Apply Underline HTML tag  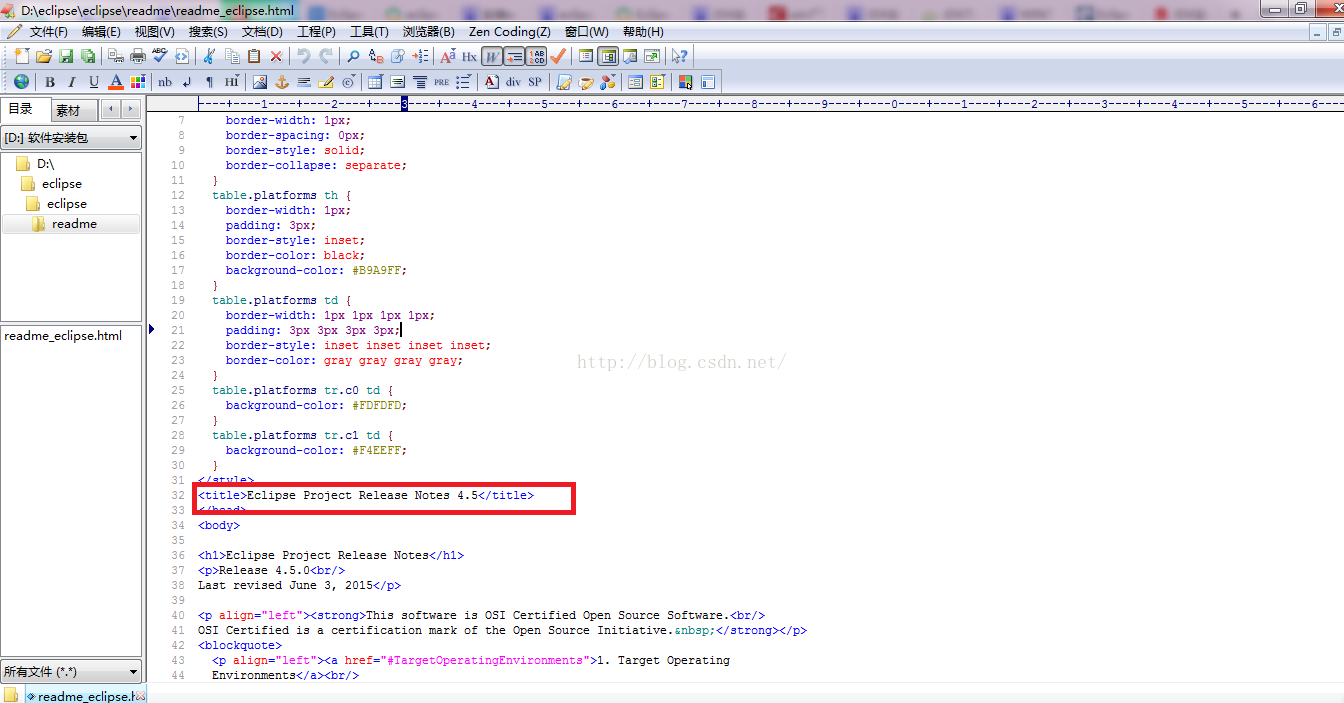(x=94, y=82)
